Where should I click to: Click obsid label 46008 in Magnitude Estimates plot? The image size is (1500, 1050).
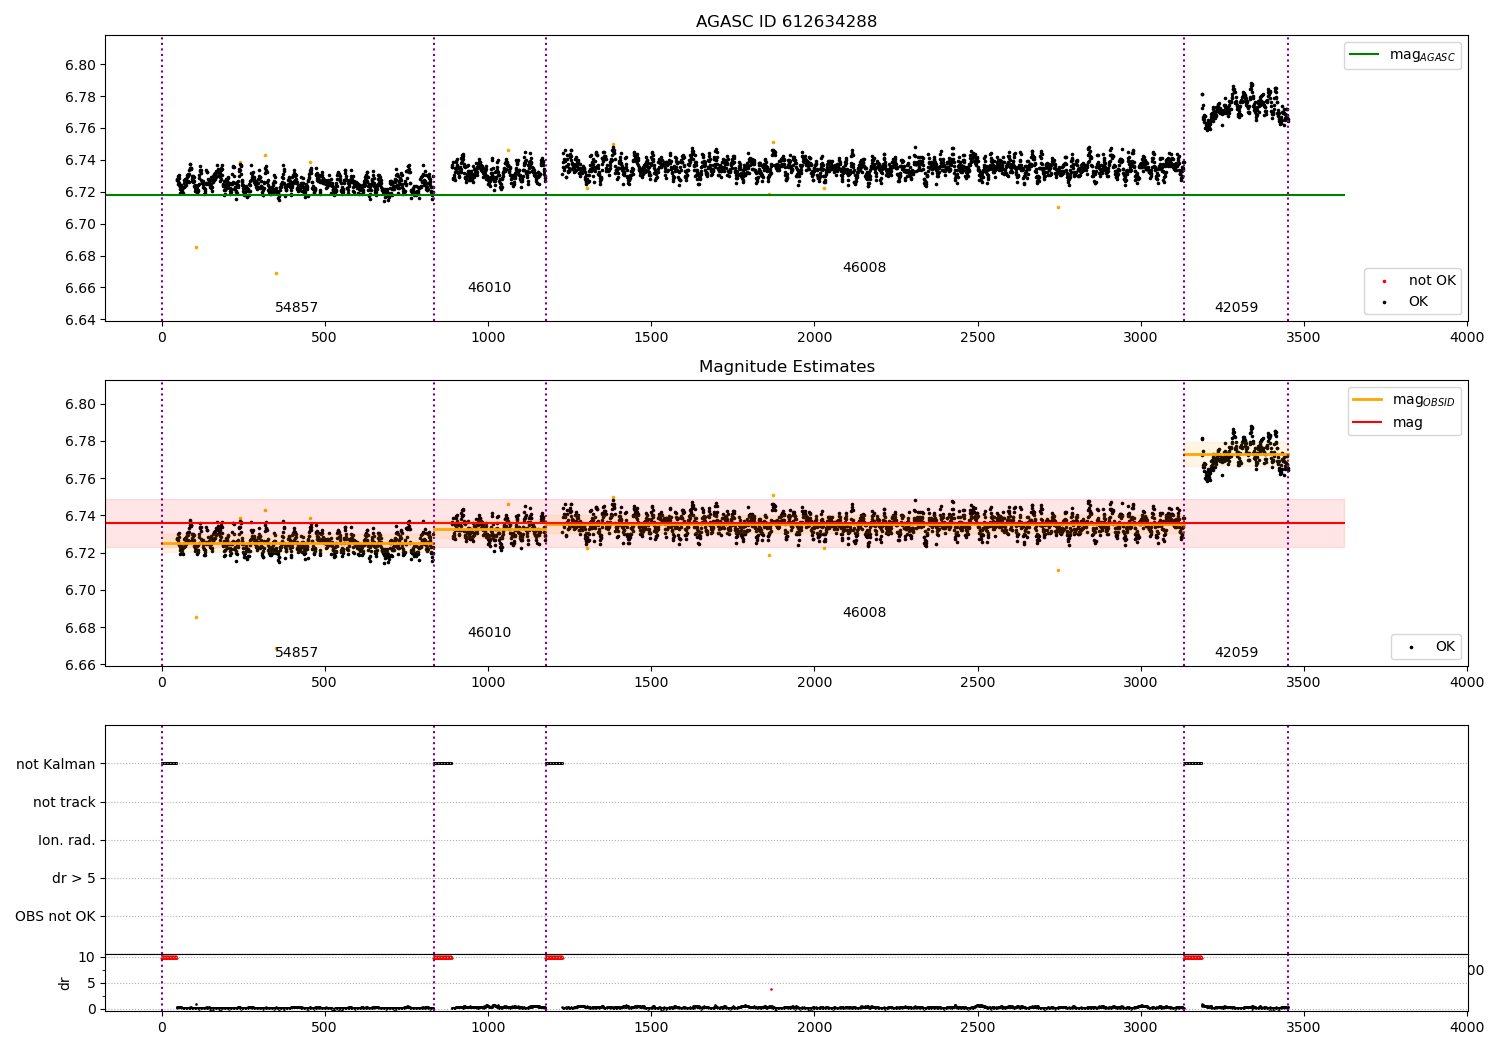pyautogui.click(x=864, y=613)
